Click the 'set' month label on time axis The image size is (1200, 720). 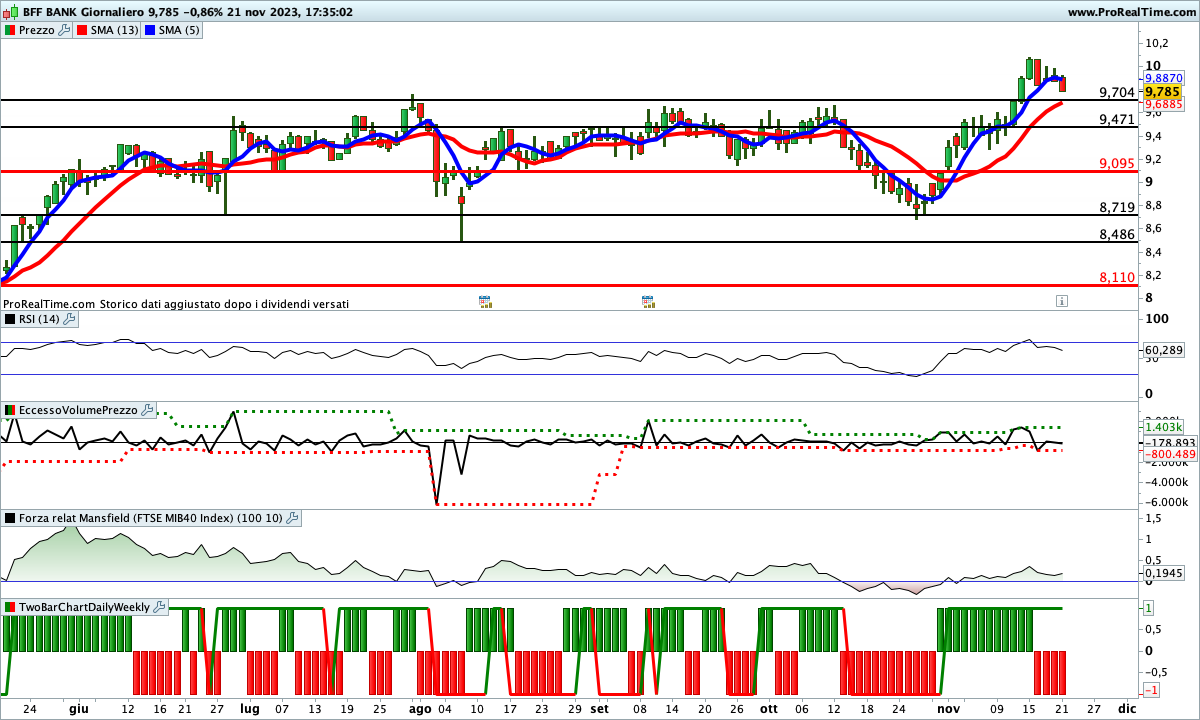point(599,708)
